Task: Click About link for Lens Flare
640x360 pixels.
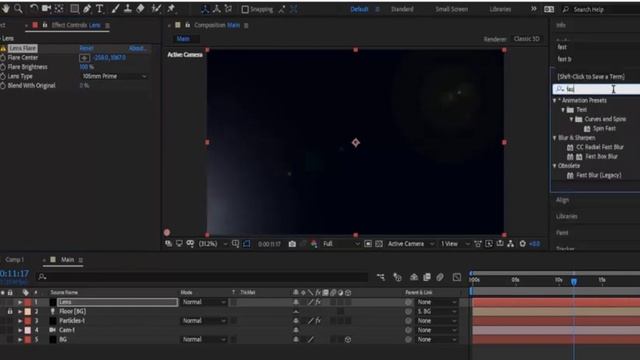Action: tap(137, 48)
